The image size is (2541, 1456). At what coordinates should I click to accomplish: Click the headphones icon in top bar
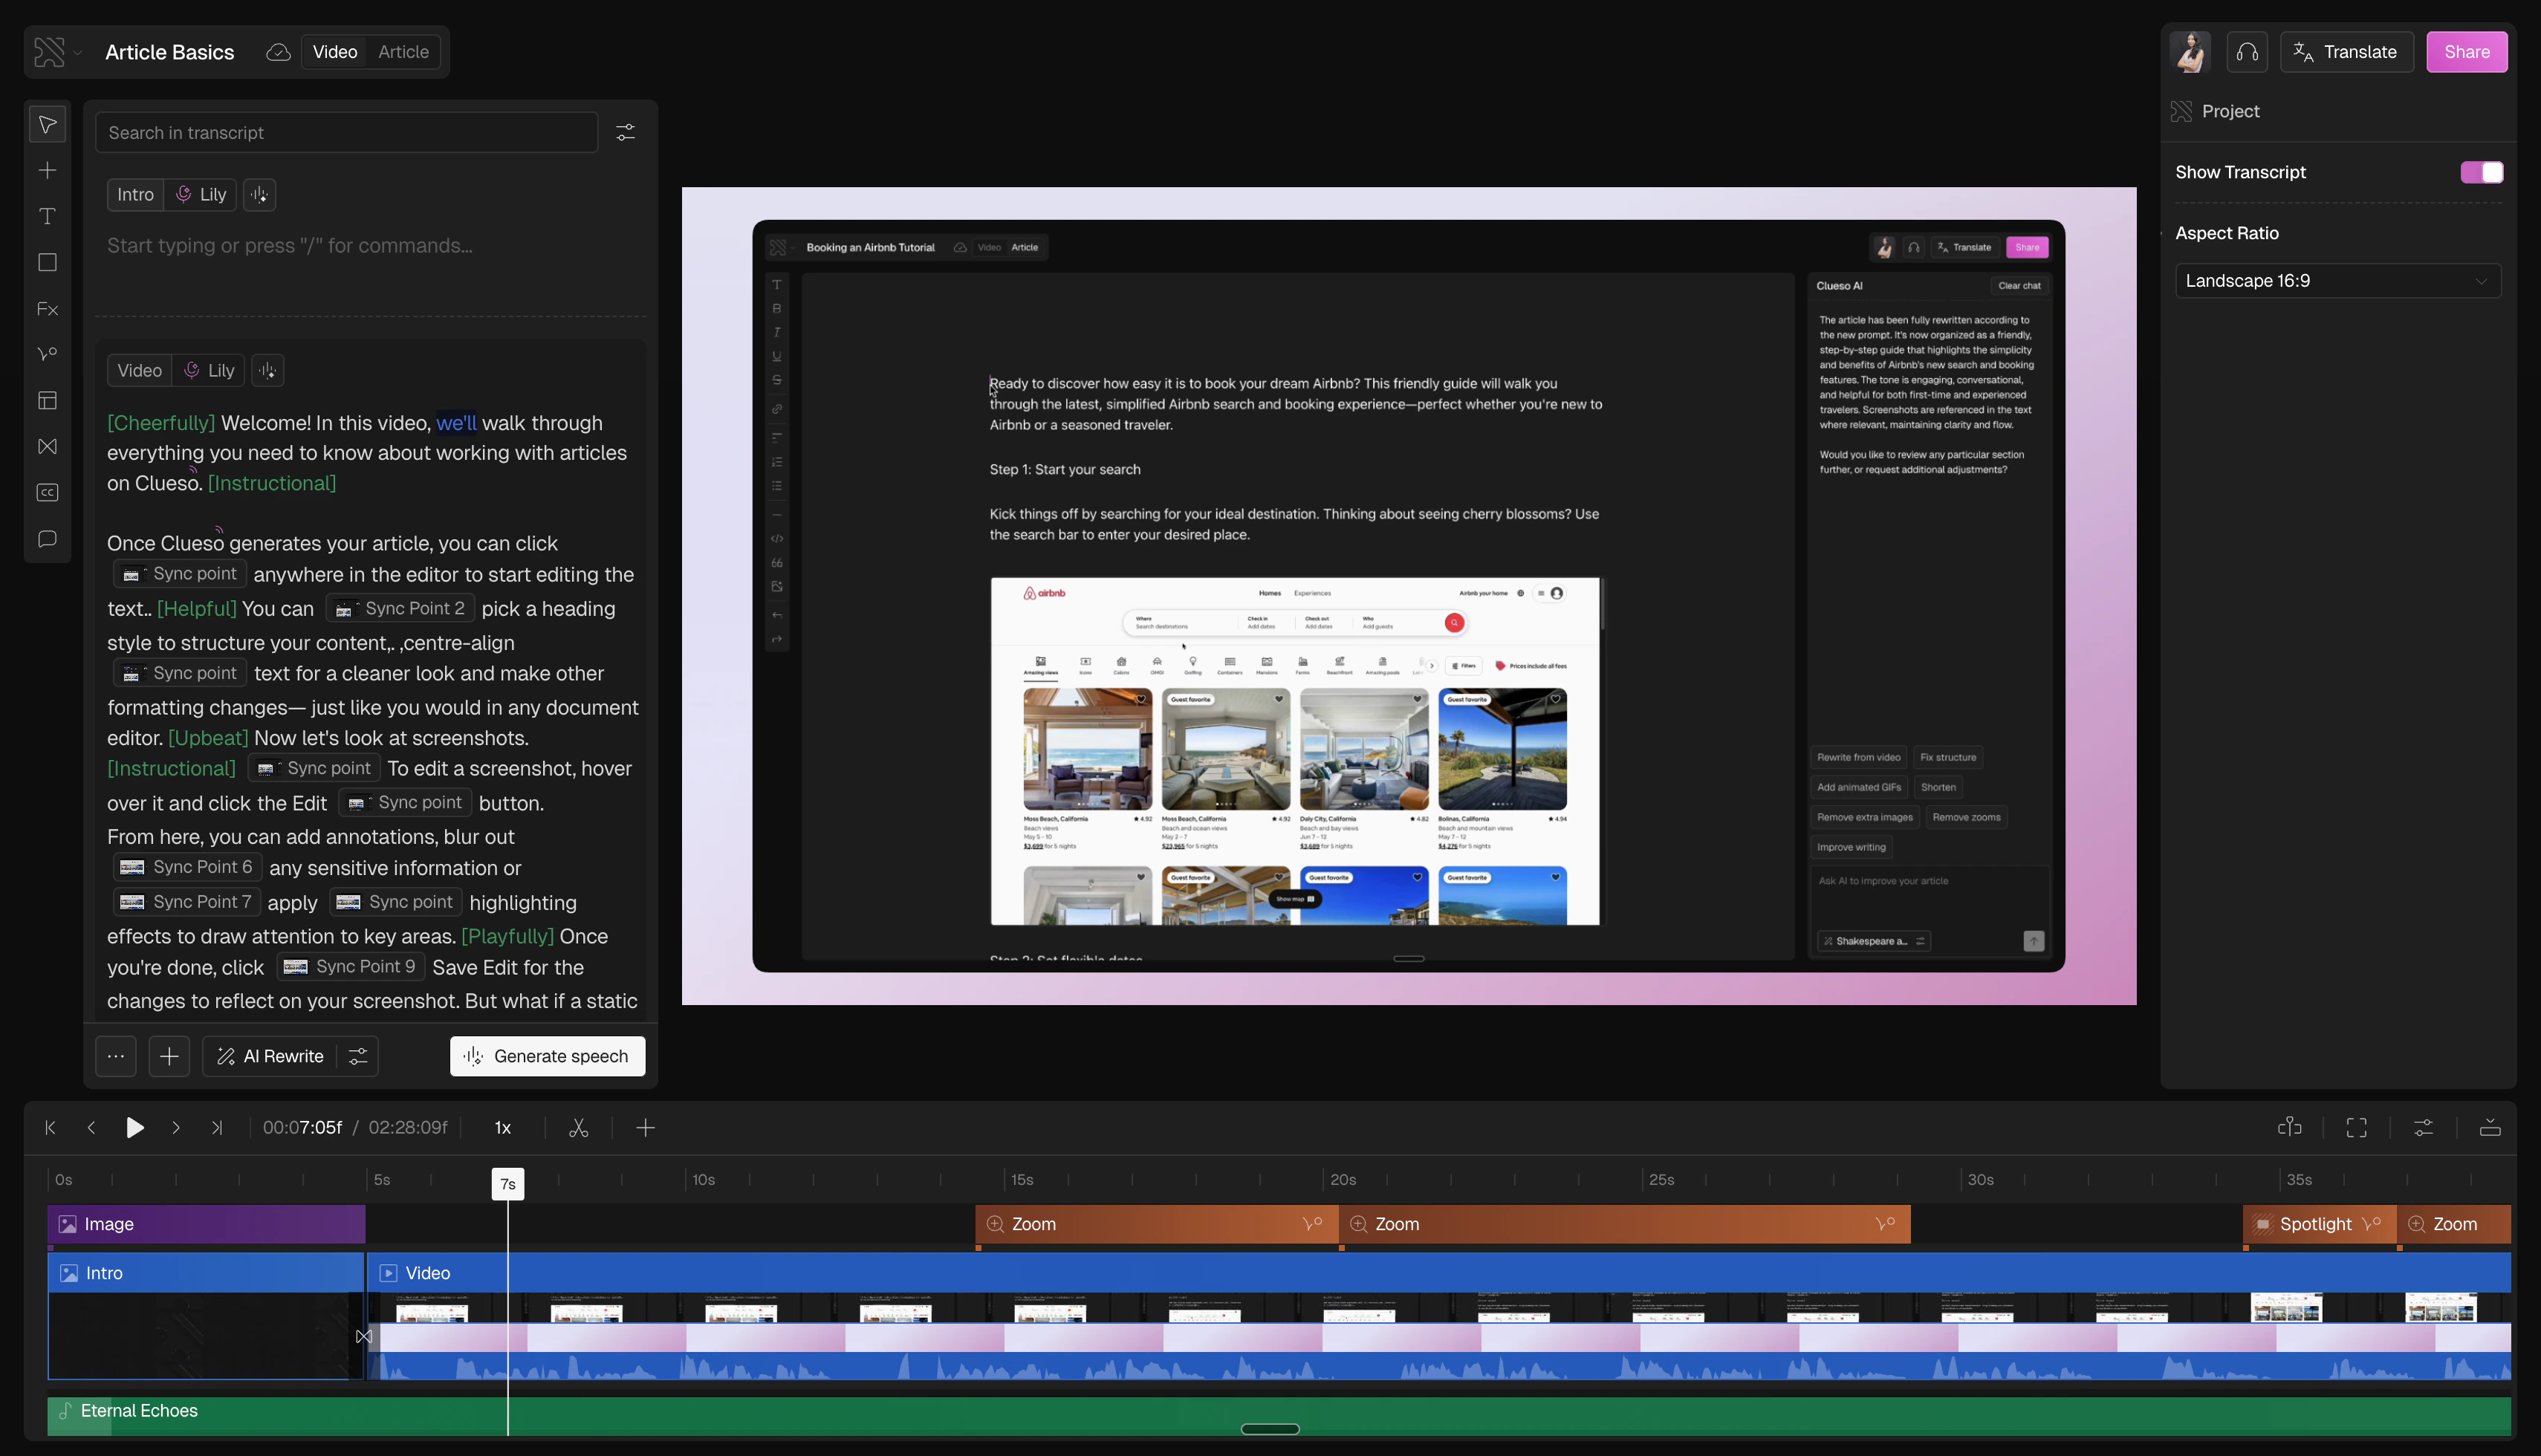(2247, 52)
